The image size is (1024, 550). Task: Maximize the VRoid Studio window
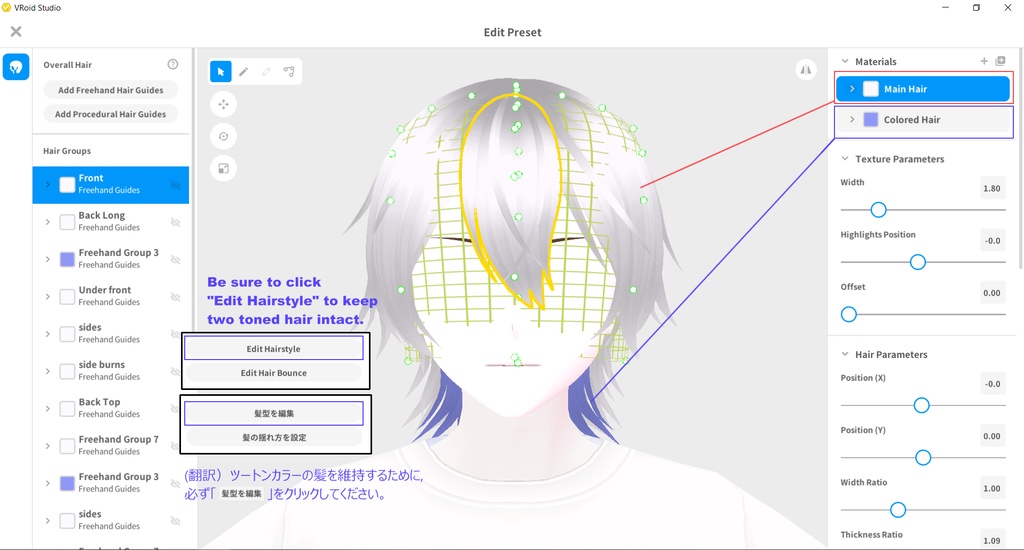[976, 8]
